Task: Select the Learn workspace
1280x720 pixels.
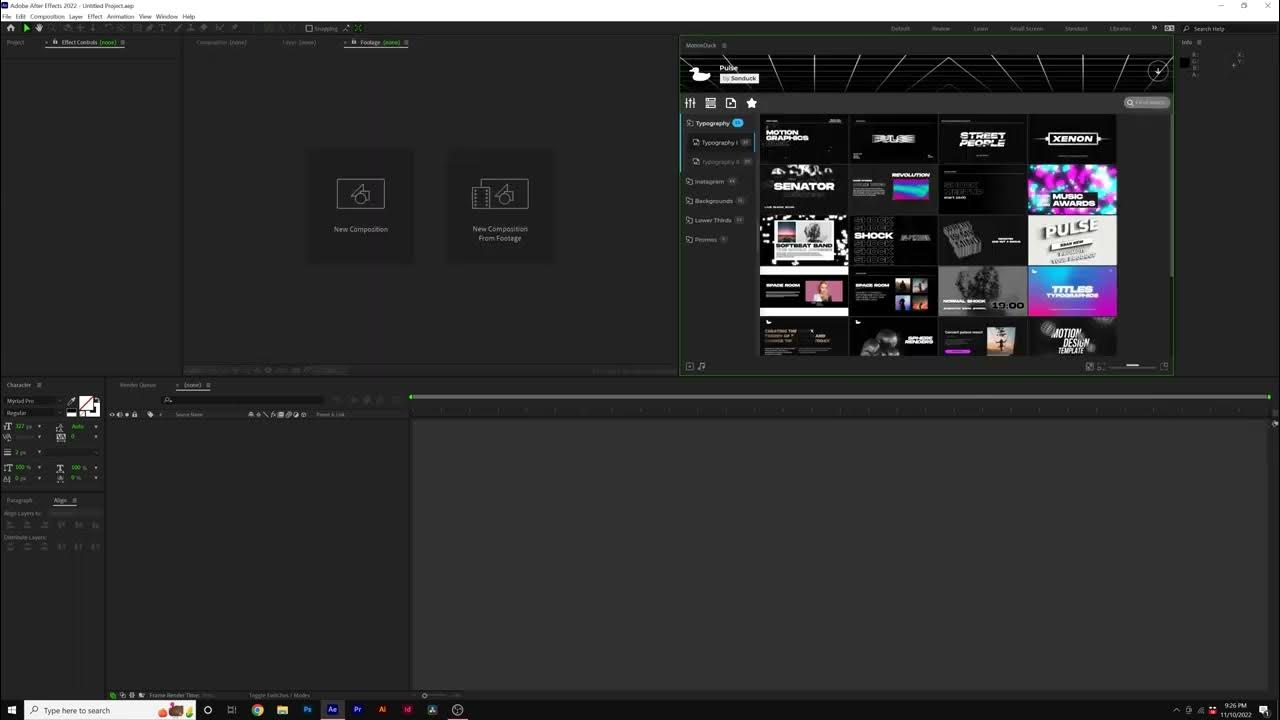Action: pos(981,29)
